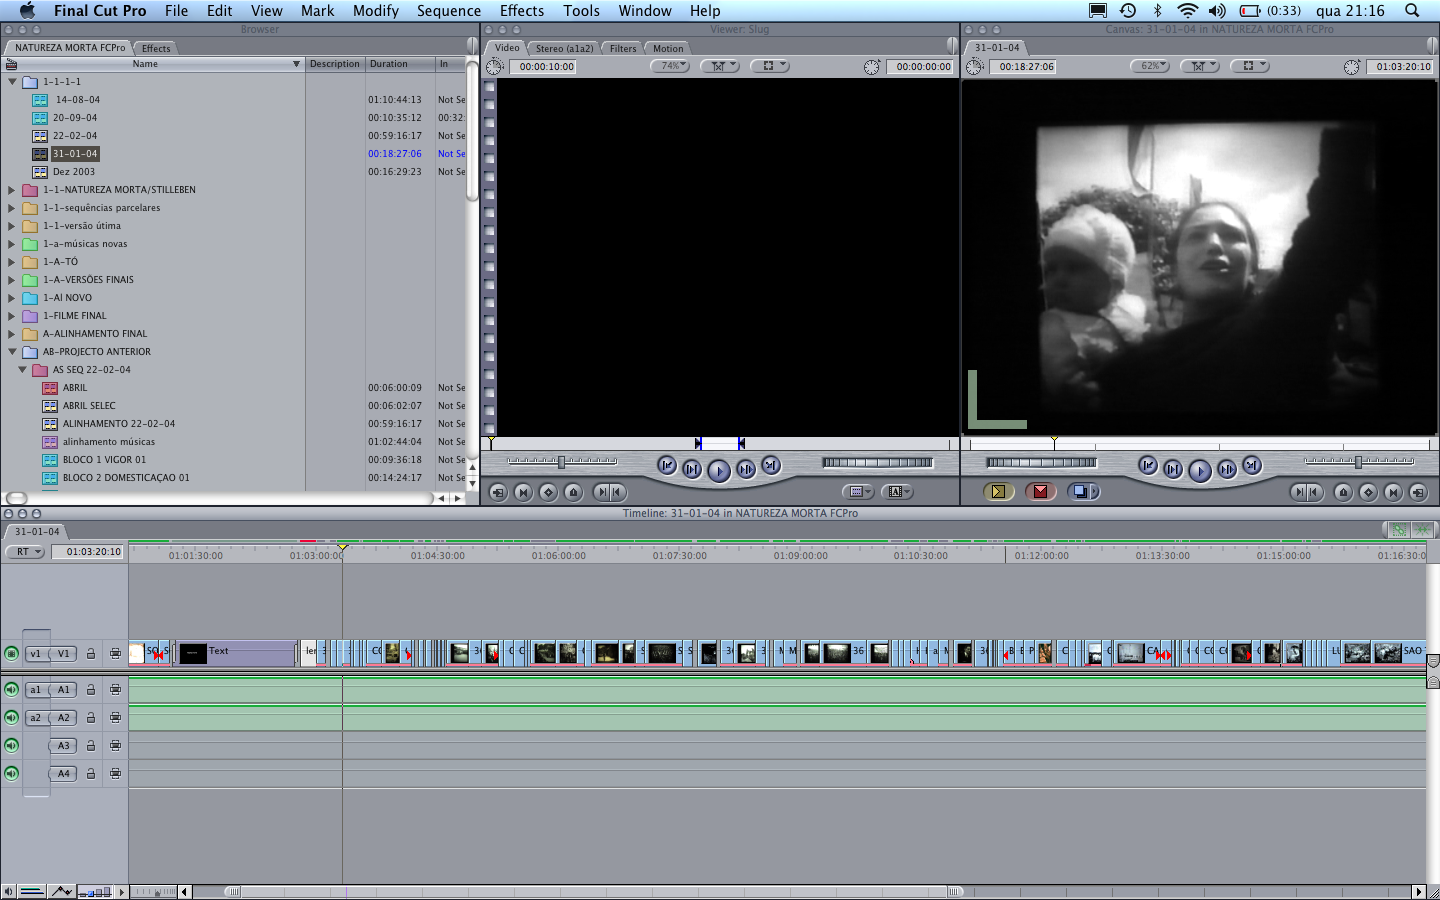Lock the V1 video track
This screenshot has width=1440, height=900.
tap(91, 653)
